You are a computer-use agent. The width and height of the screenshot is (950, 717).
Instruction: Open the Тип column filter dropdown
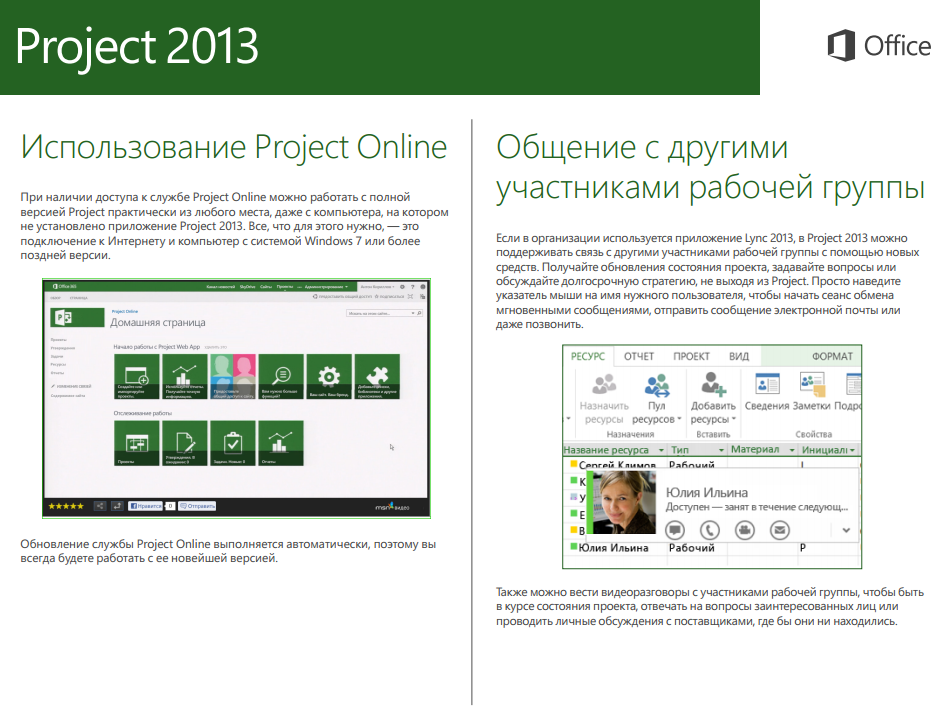pos(721,450)
